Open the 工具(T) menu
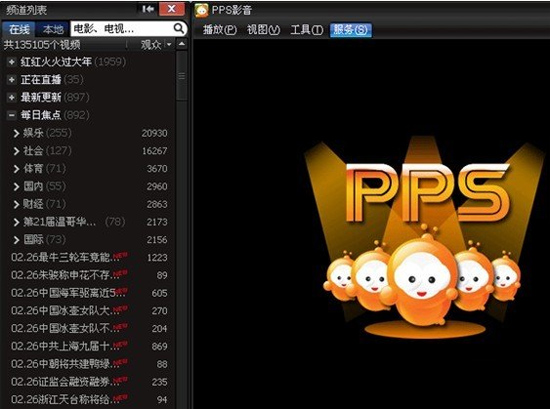Viewport: 550px width, 409px height. [x=307, y=30]
